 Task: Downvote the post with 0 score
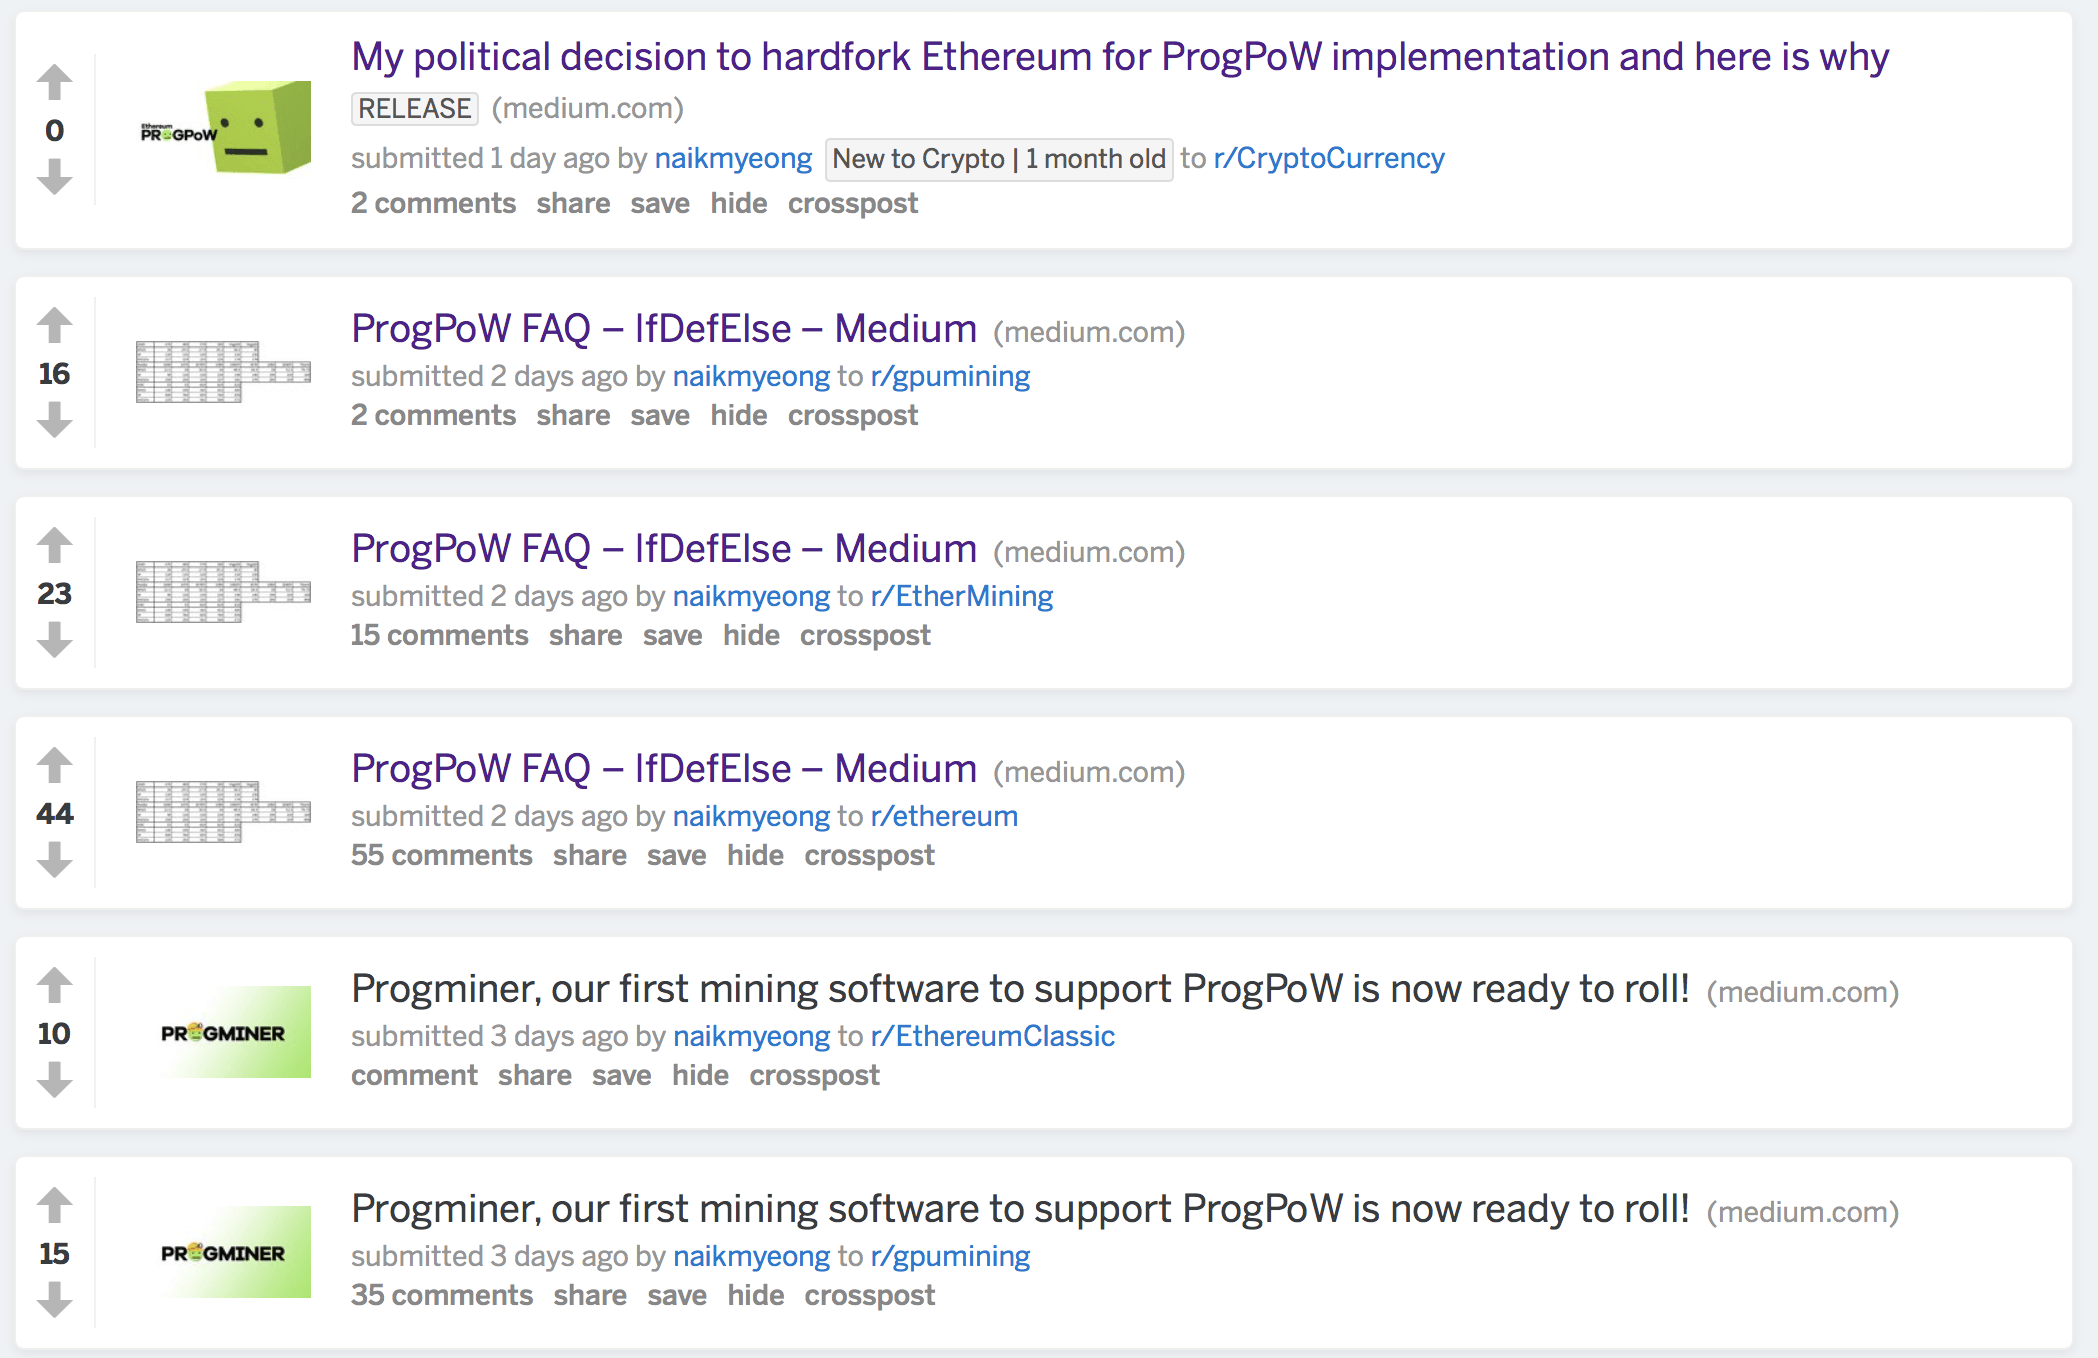[x=55, y=177]
